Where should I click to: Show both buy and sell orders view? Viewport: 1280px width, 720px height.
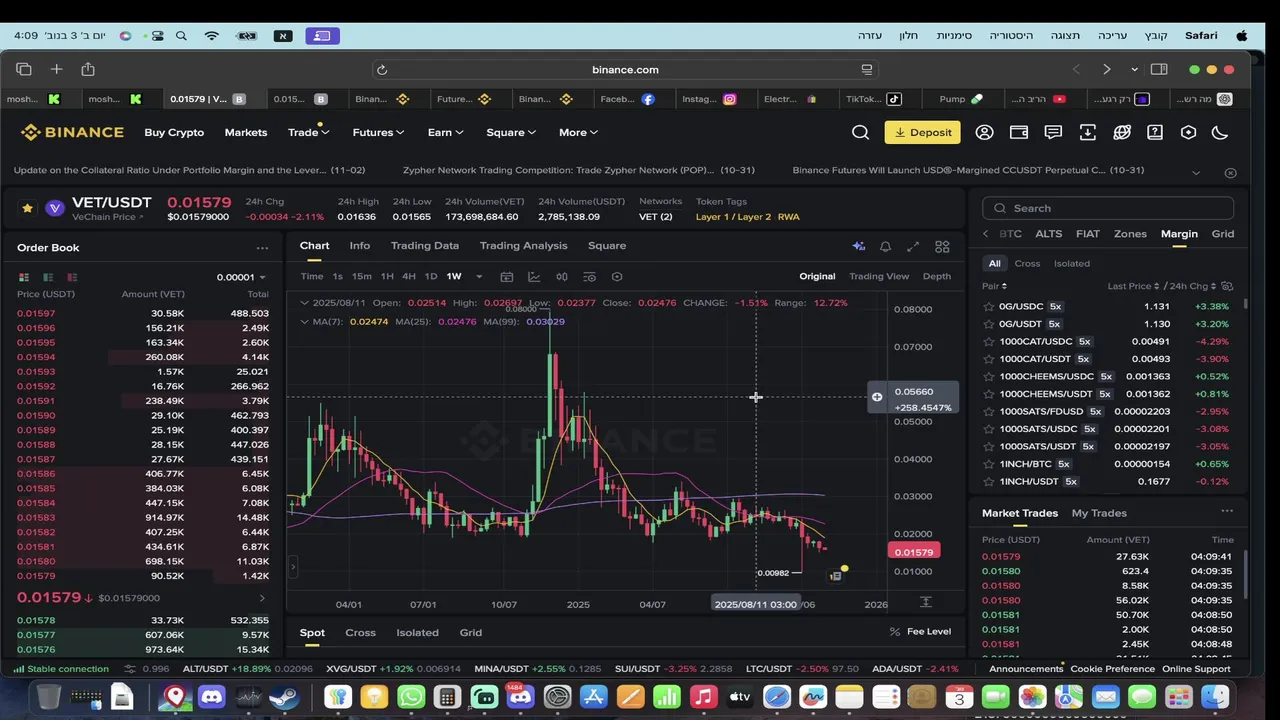23,277
